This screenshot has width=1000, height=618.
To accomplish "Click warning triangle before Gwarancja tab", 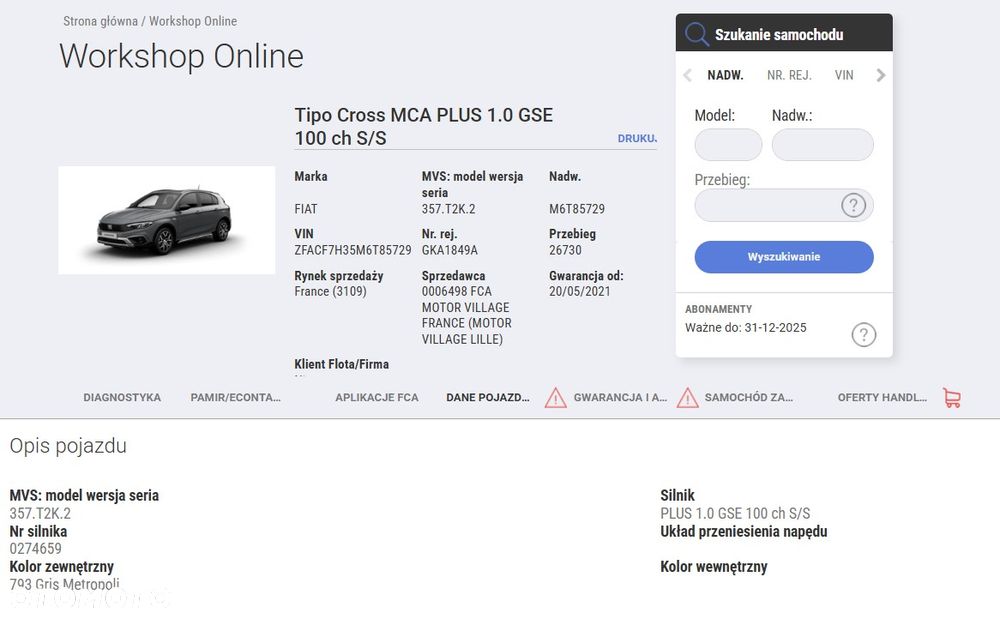I will (x=555, y=397).
